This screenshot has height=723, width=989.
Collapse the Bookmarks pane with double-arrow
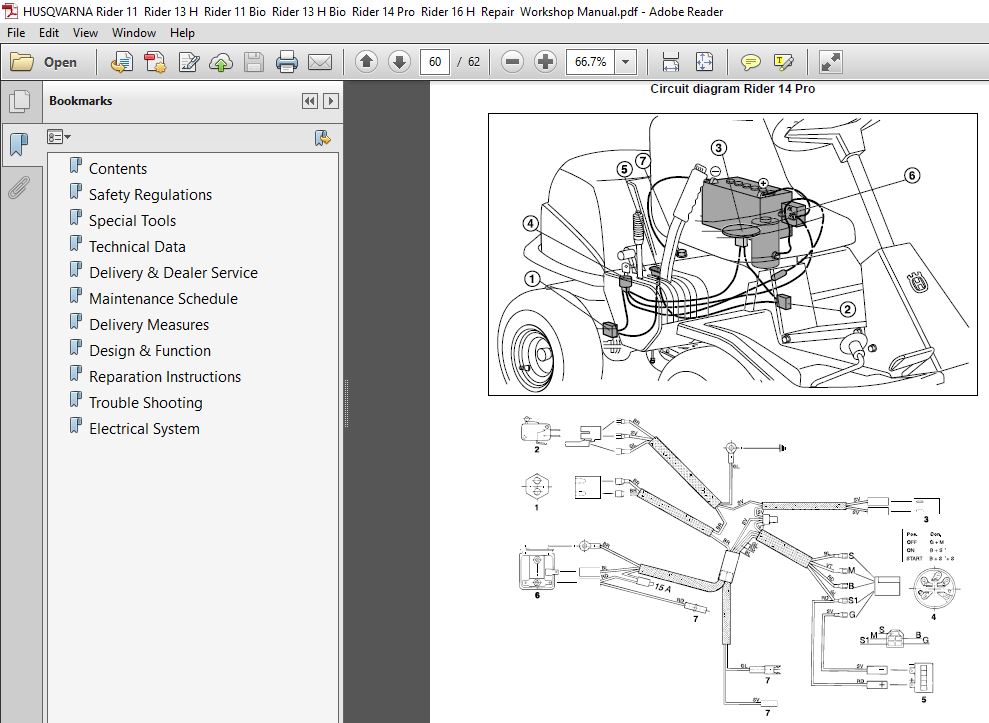310,101
